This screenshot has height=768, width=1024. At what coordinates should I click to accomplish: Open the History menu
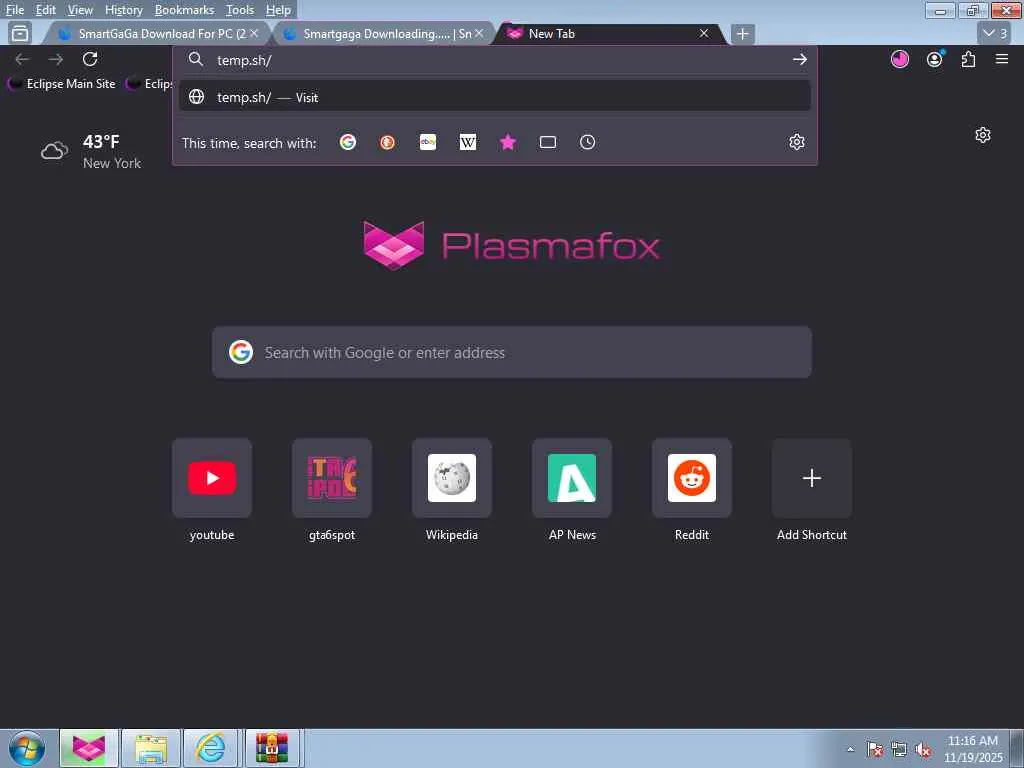[123, 10]
